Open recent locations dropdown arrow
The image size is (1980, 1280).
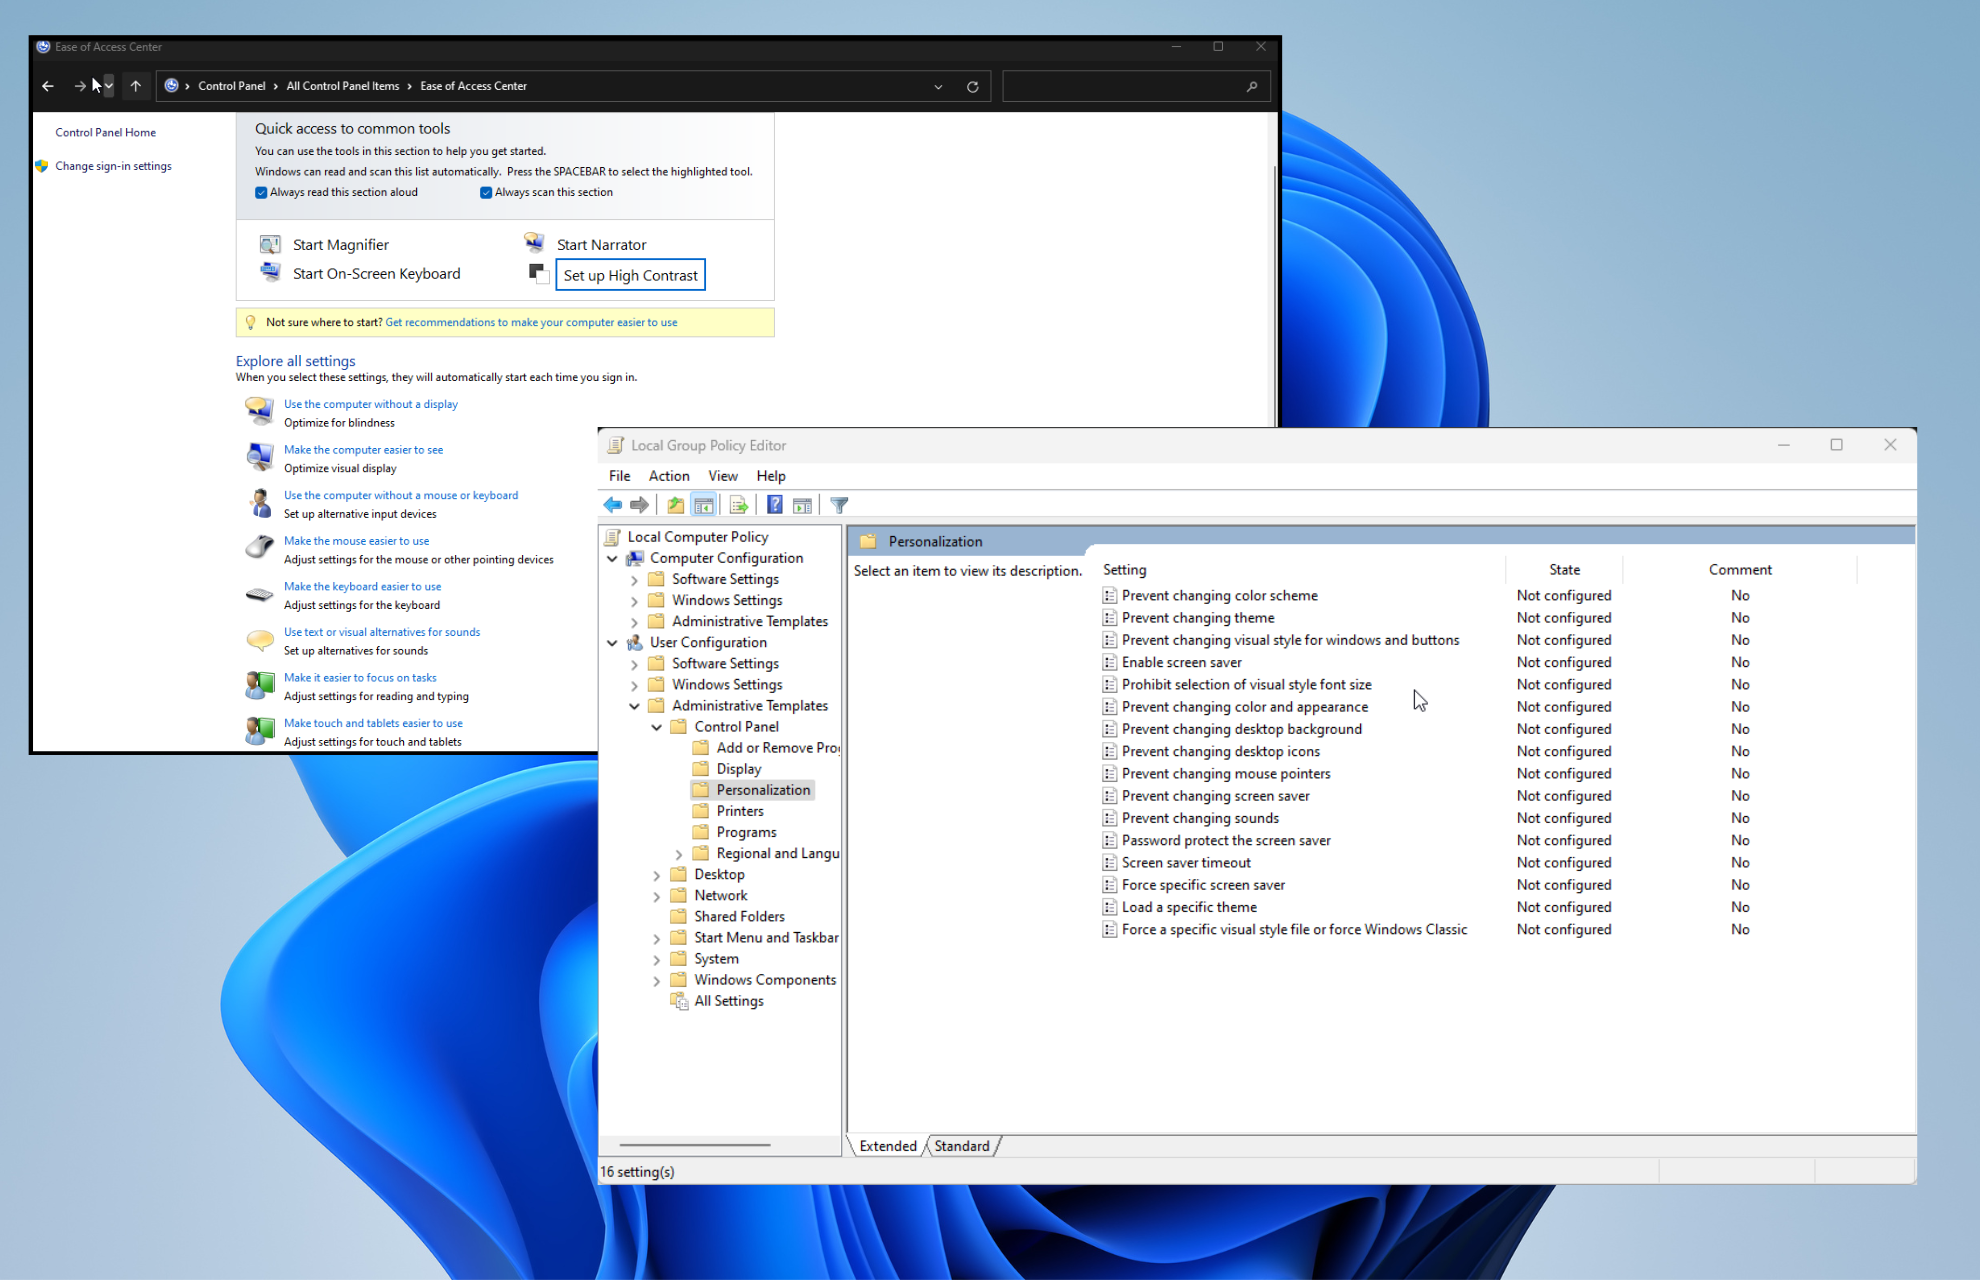109,86
